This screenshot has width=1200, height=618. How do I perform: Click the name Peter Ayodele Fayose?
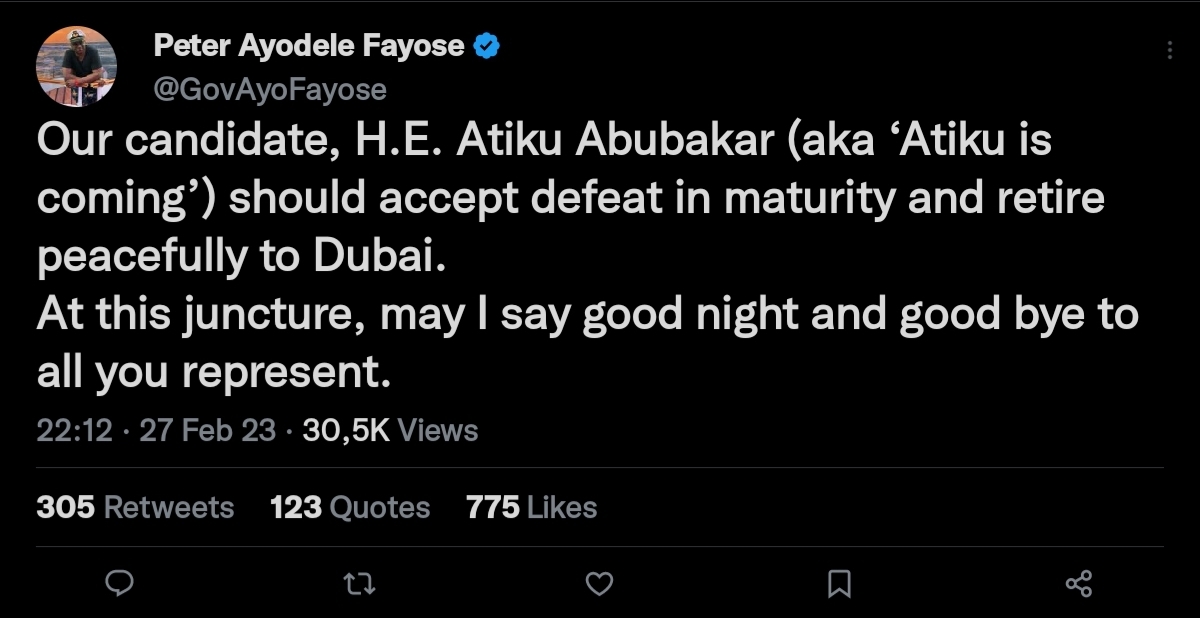[308, 46]
